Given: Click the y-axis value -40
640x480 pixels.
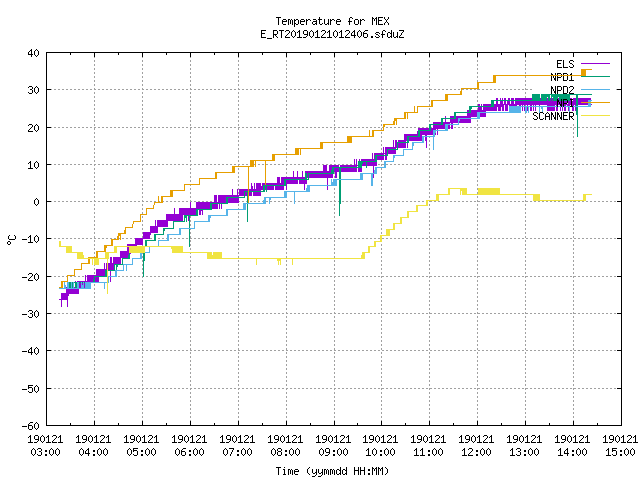Looking at the screenshot, I should [x=31, y=351].
